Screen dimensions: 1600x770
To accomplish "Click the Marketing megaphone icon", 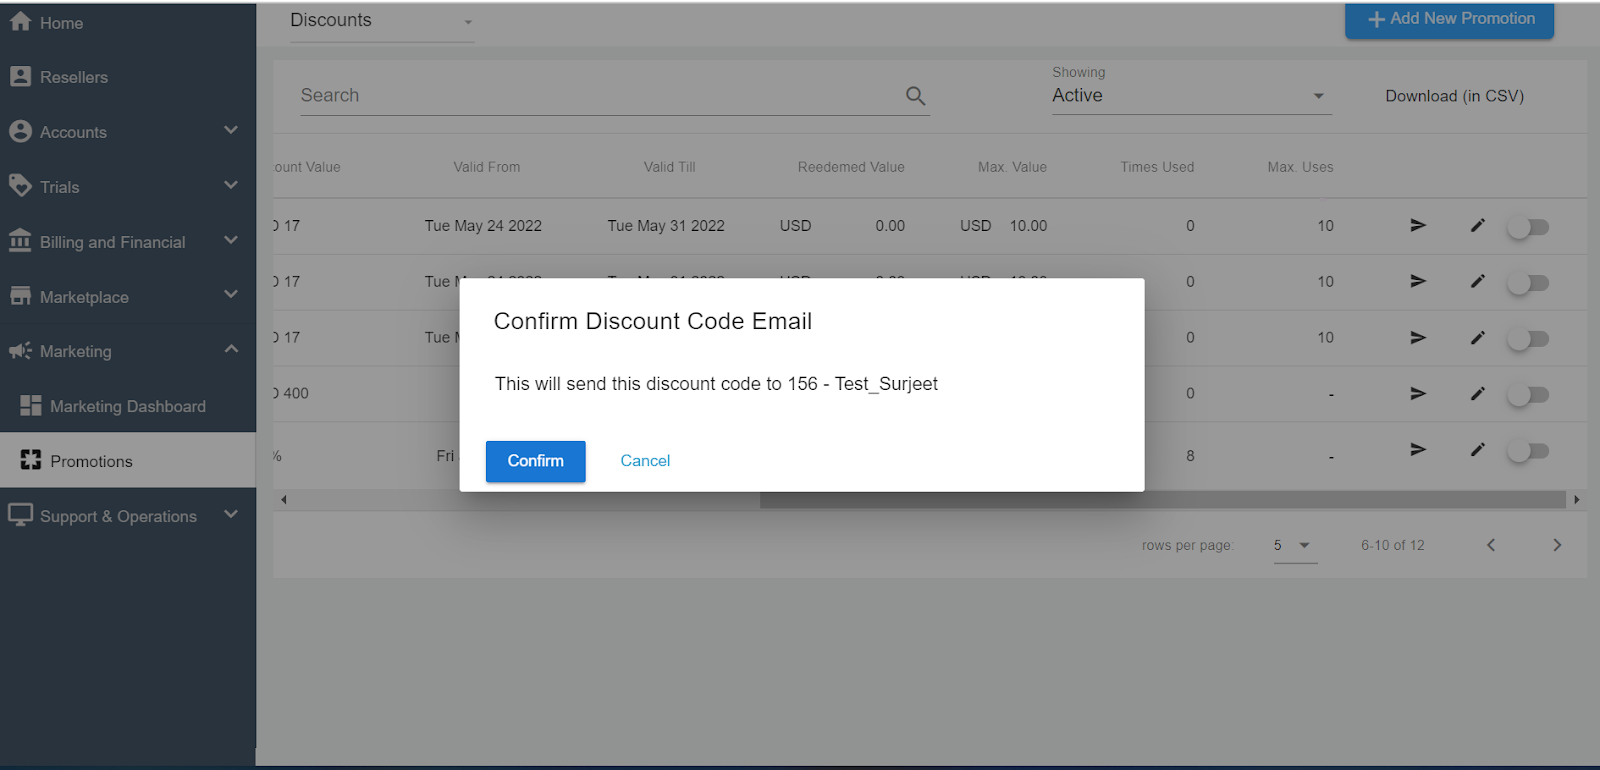I will 20,350.
